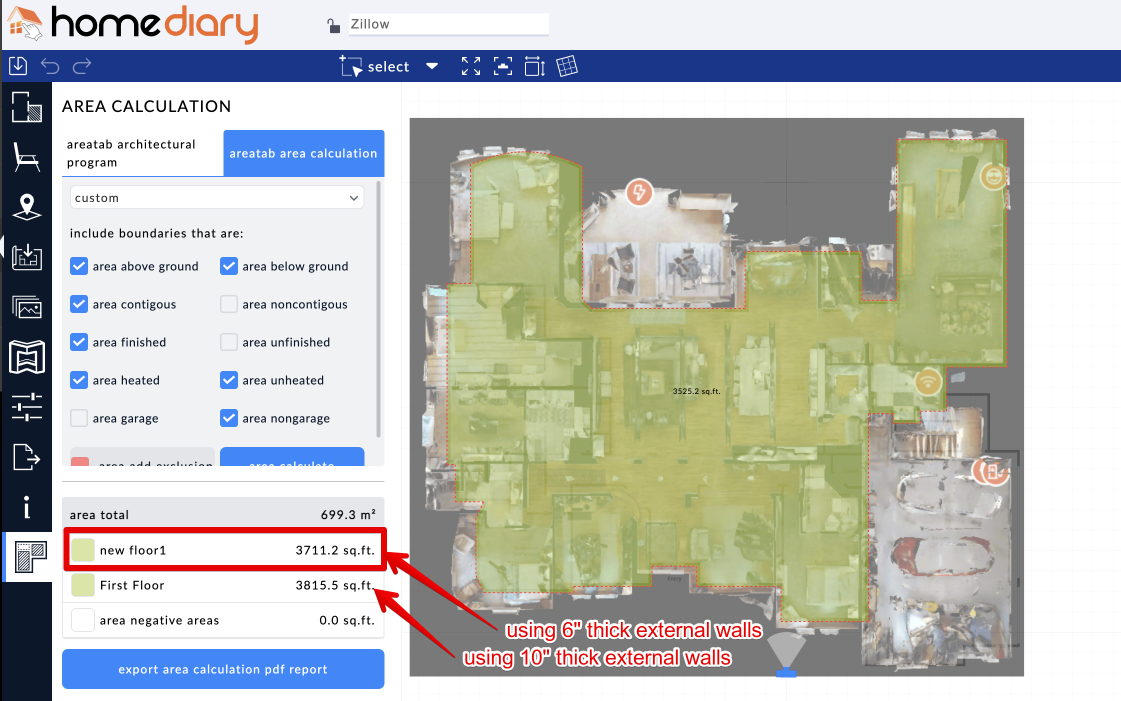The height and width of the screenshot is (701, 1121).
Task: Activate the select tool
Action: (374, 66)
